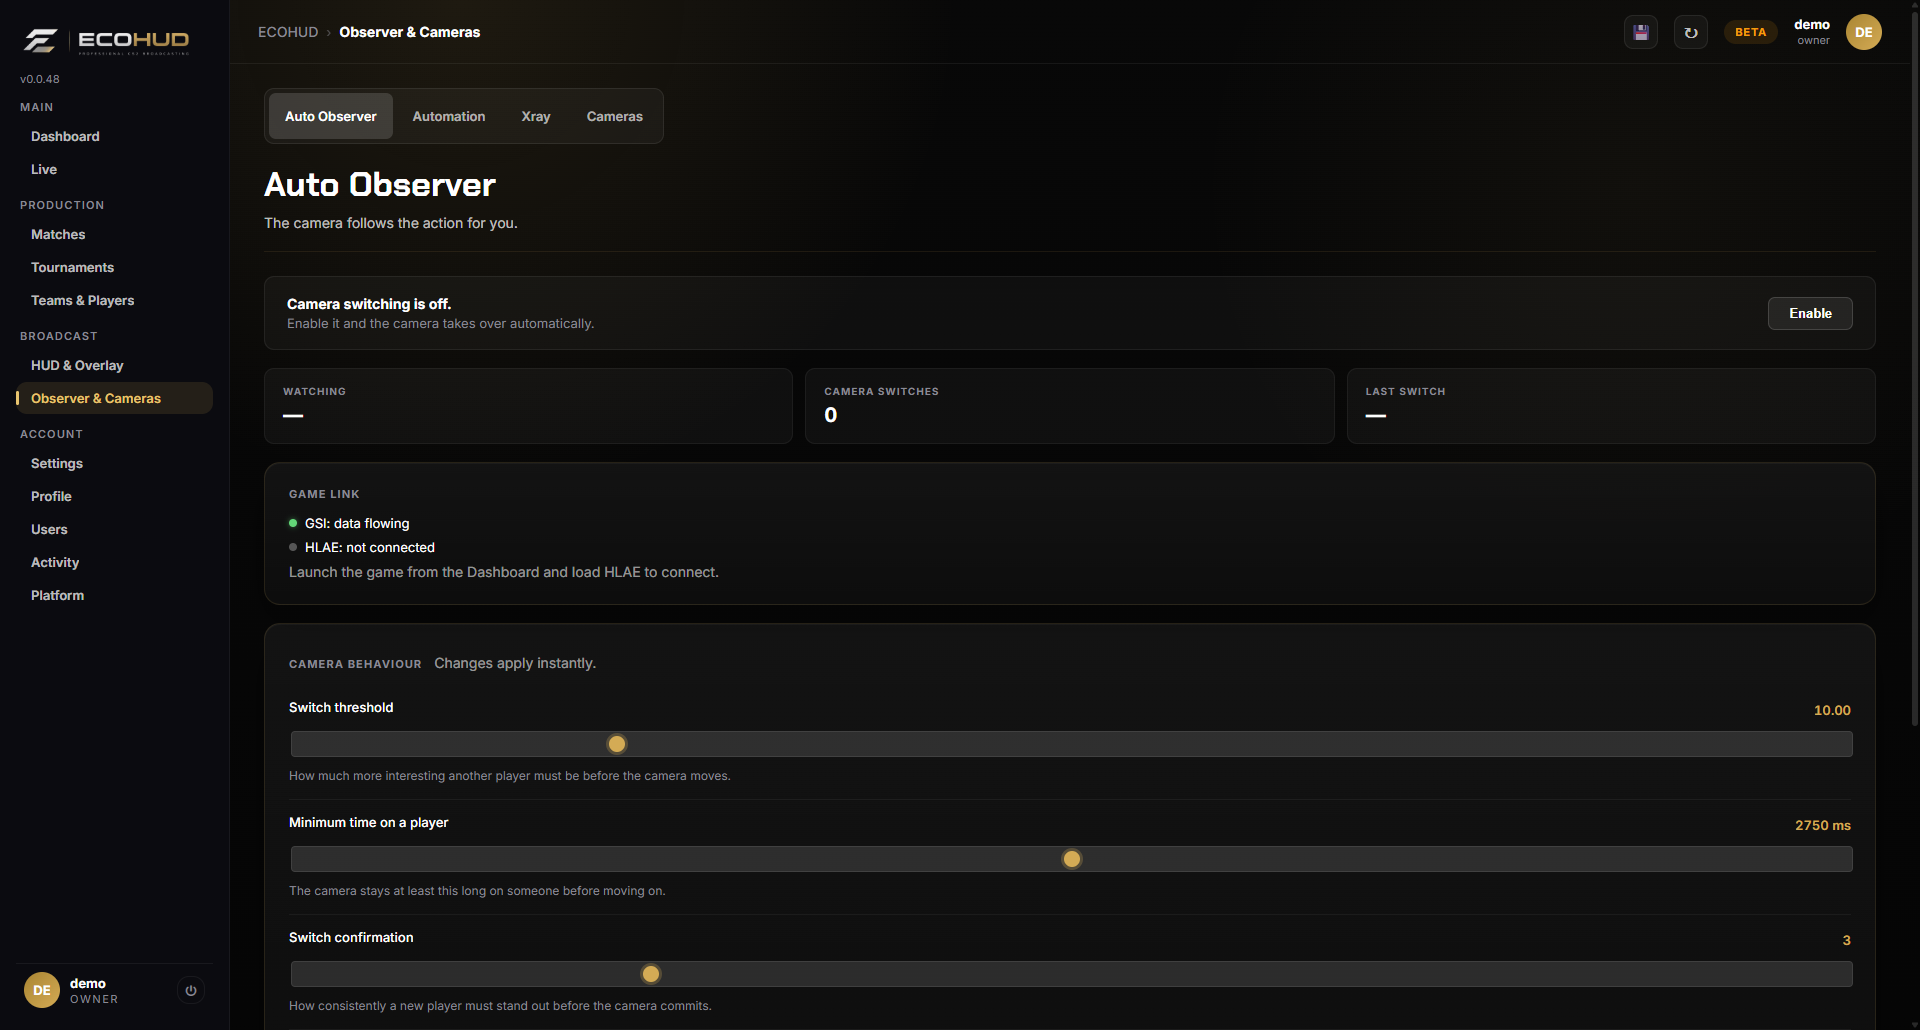1920x1030 pixels.
Task: Click the Watching stat card
Action: coord(528,406)
